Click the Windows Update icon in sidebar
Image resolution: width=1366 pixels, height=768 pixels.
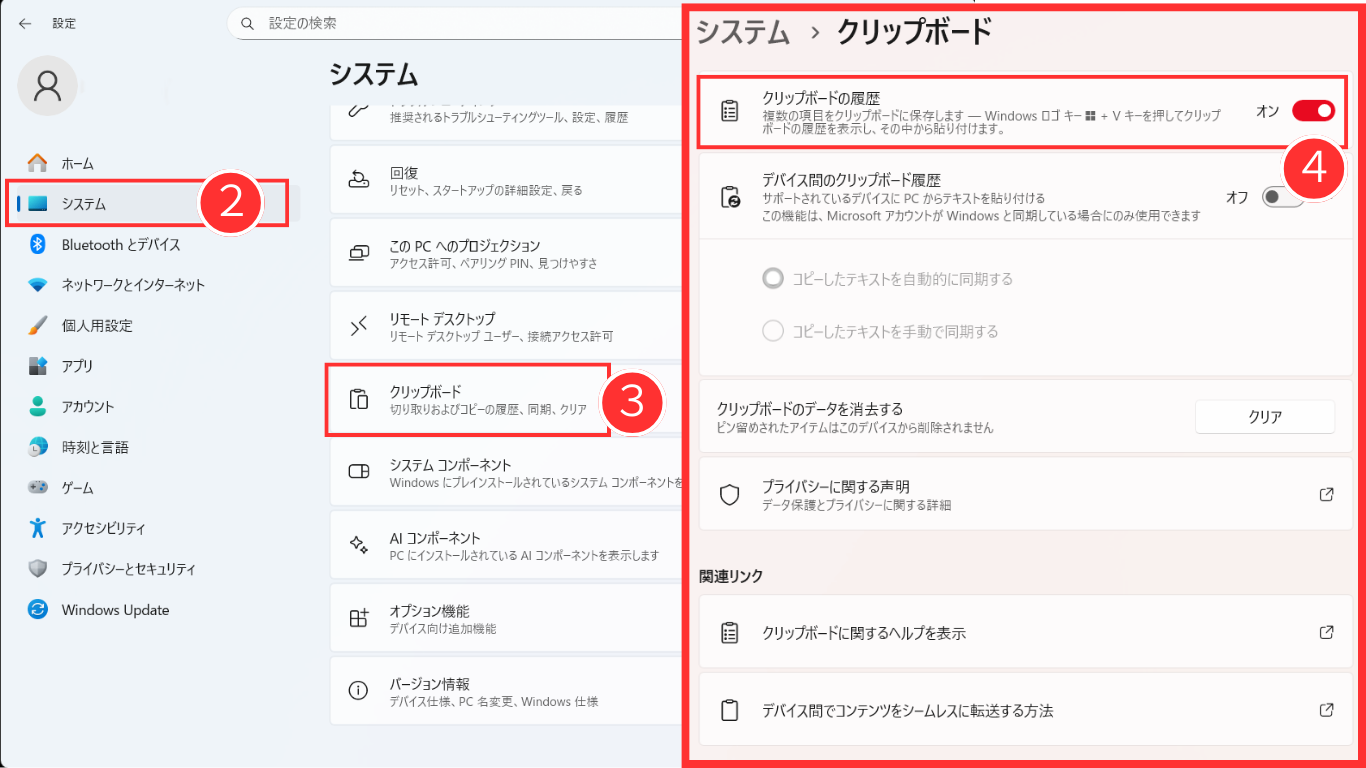point(38,610)
